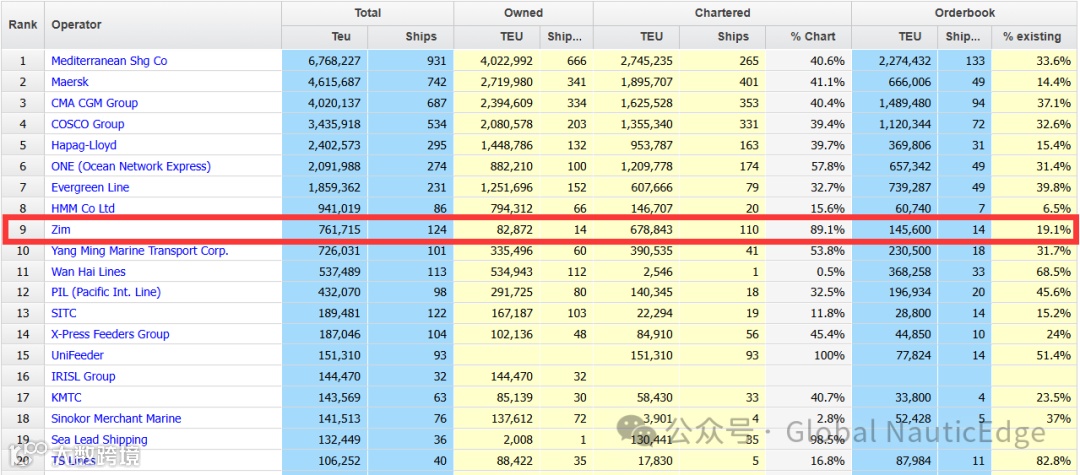The image size is (1080, 475).
Task: Select IRISL's owned TEU 144,470
Action: (497, 376)
